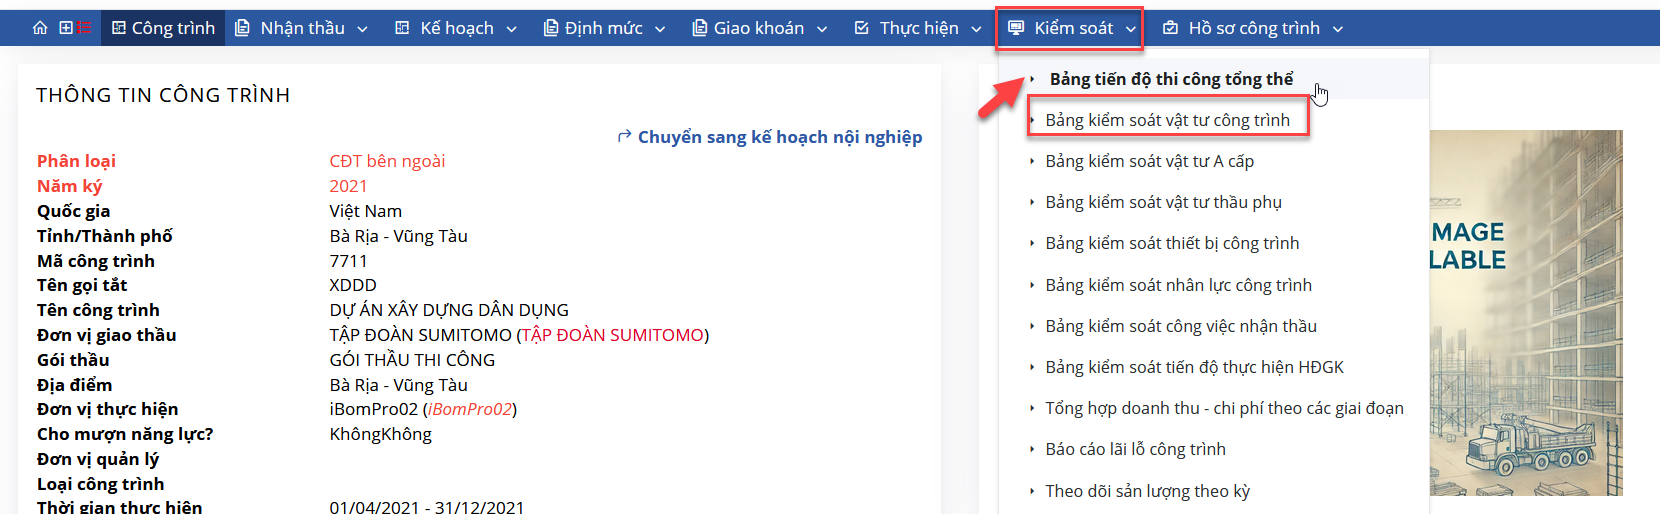Viewport: 1660px width, 514px height.
Task: Select Báo cáo lãi lỗ công trình
Action: [x=1135, y=449]
